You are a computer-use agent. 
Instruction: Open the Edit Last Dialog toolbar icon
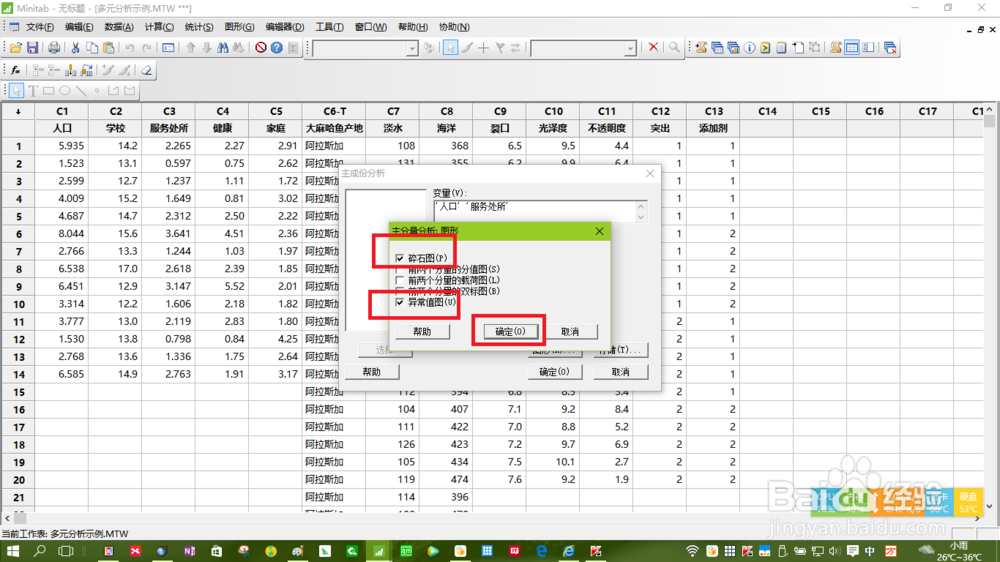(x=168, y=48)
